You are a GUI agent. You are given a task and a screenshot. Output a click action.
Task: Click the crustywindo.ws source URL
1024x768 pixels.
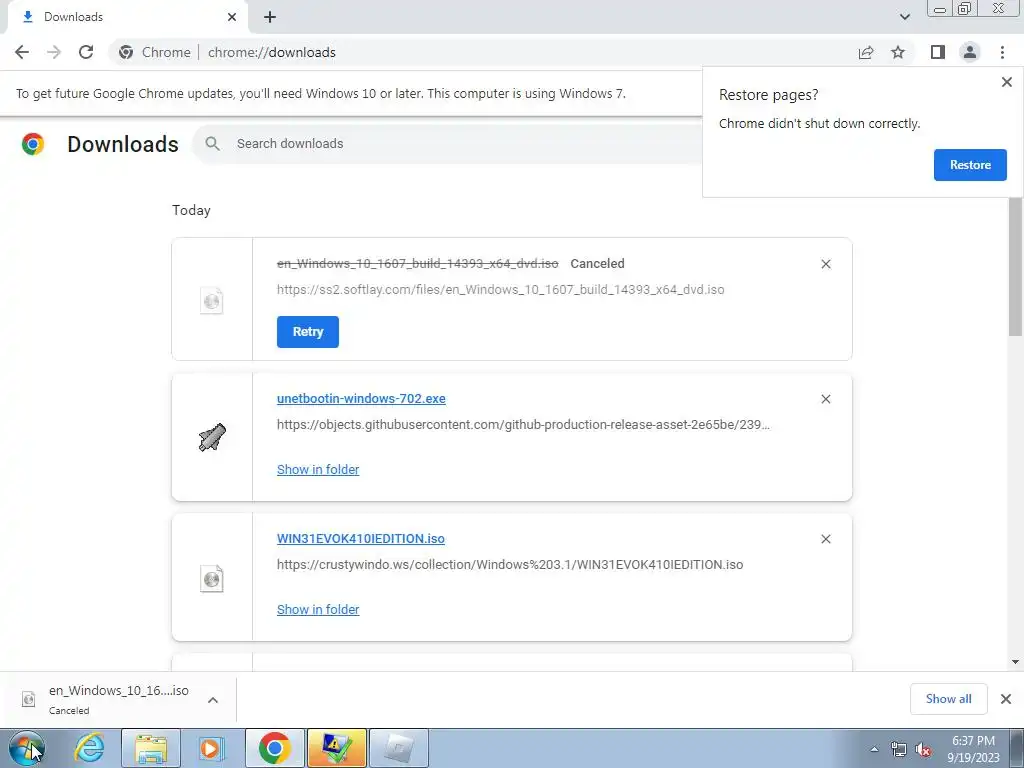point(510,564)
